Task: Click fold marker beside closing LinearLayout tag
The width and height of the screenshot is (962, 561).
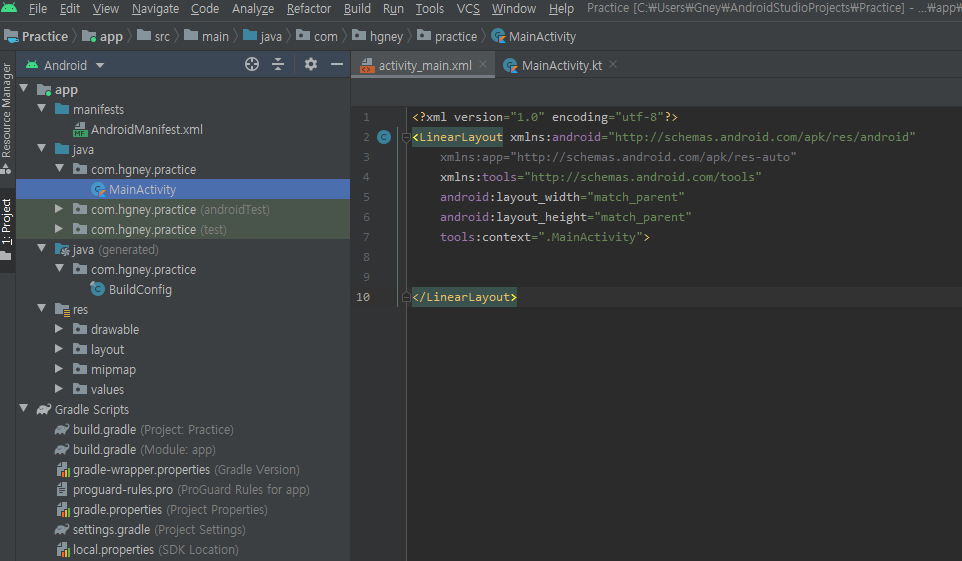Action: (406, 297)
